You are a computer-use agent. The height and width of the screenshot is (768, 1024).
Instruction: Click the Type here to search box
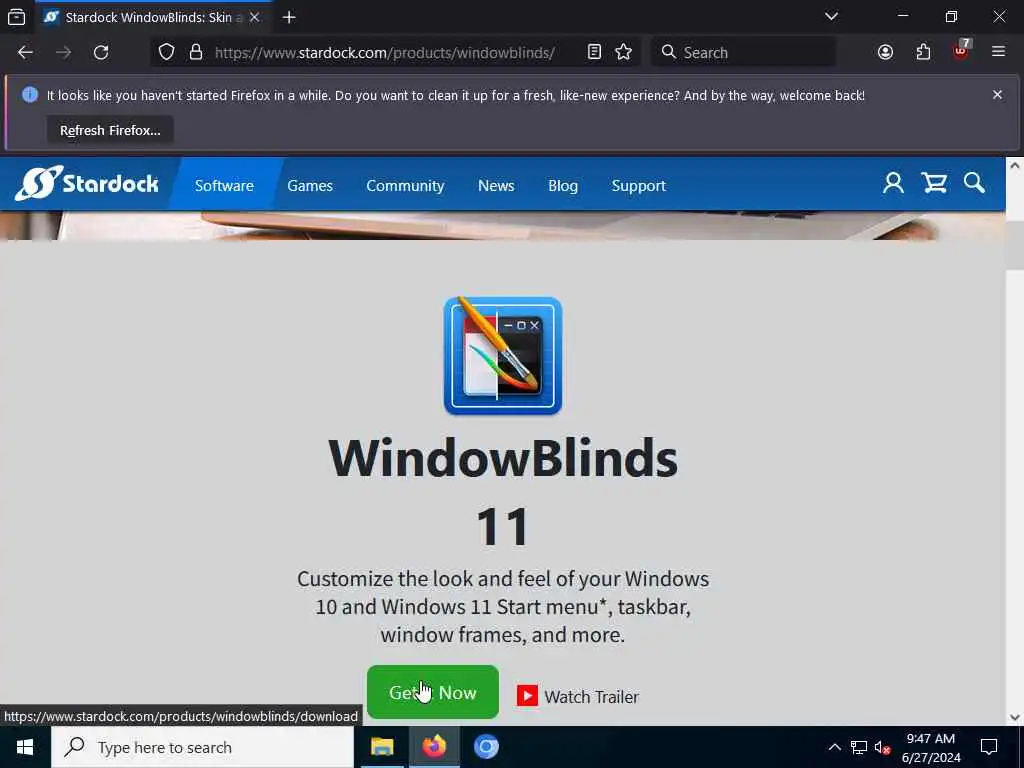click(x=202, y=747)
